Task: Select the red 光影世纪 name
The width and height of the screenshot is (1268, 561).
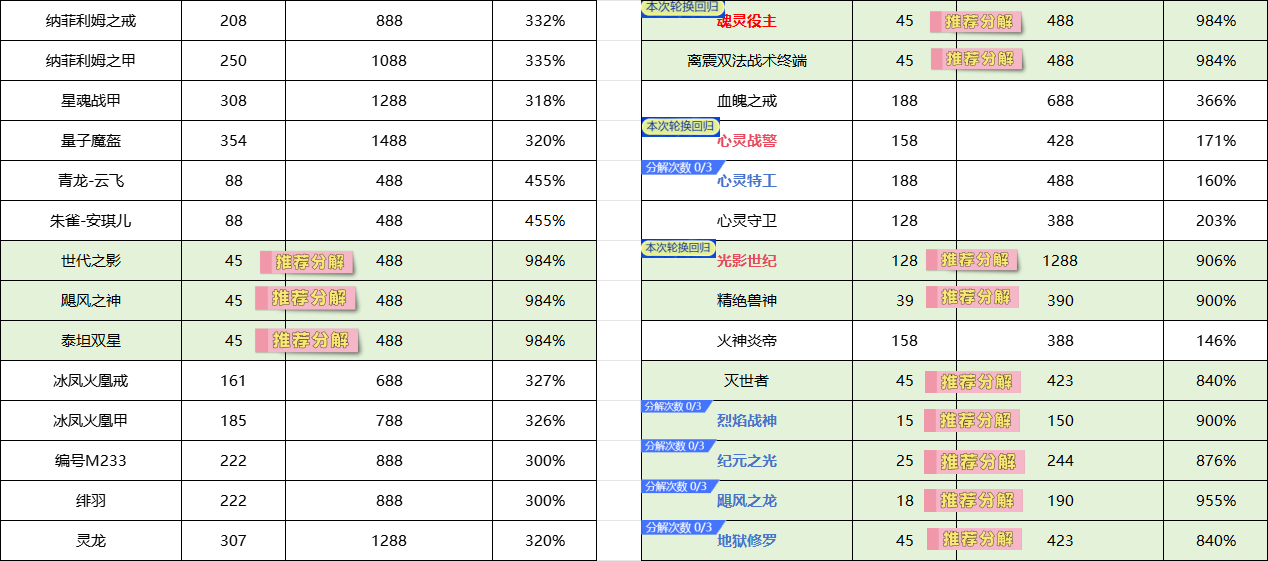Action: coord(747,261)
